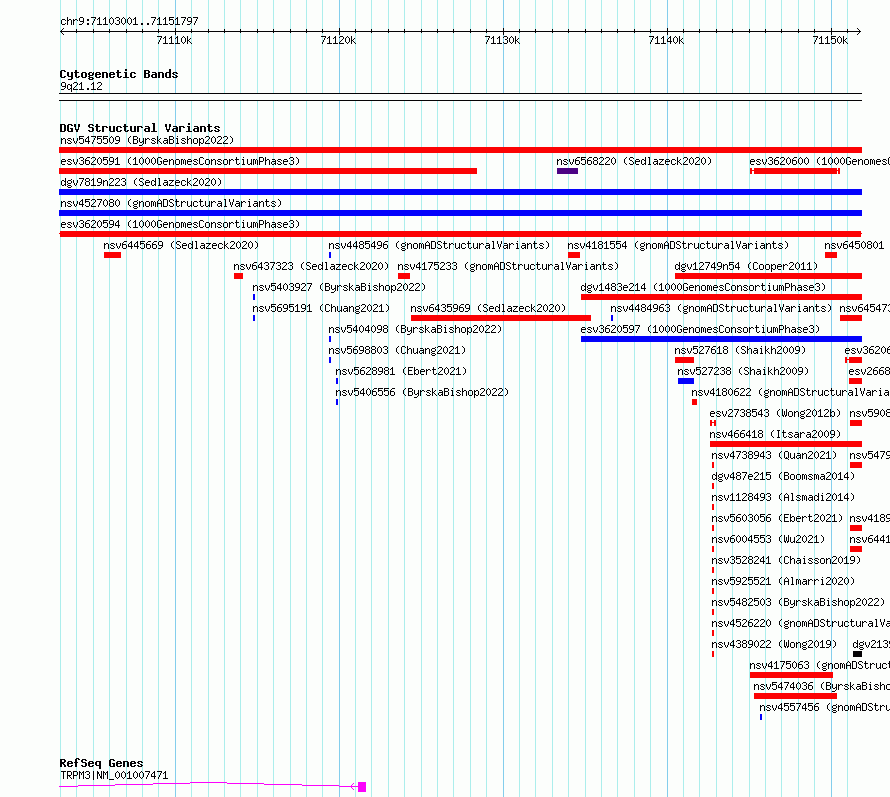Click the purple bar for nsv6568220
890x797 pixels.
[x=567, y=171]
